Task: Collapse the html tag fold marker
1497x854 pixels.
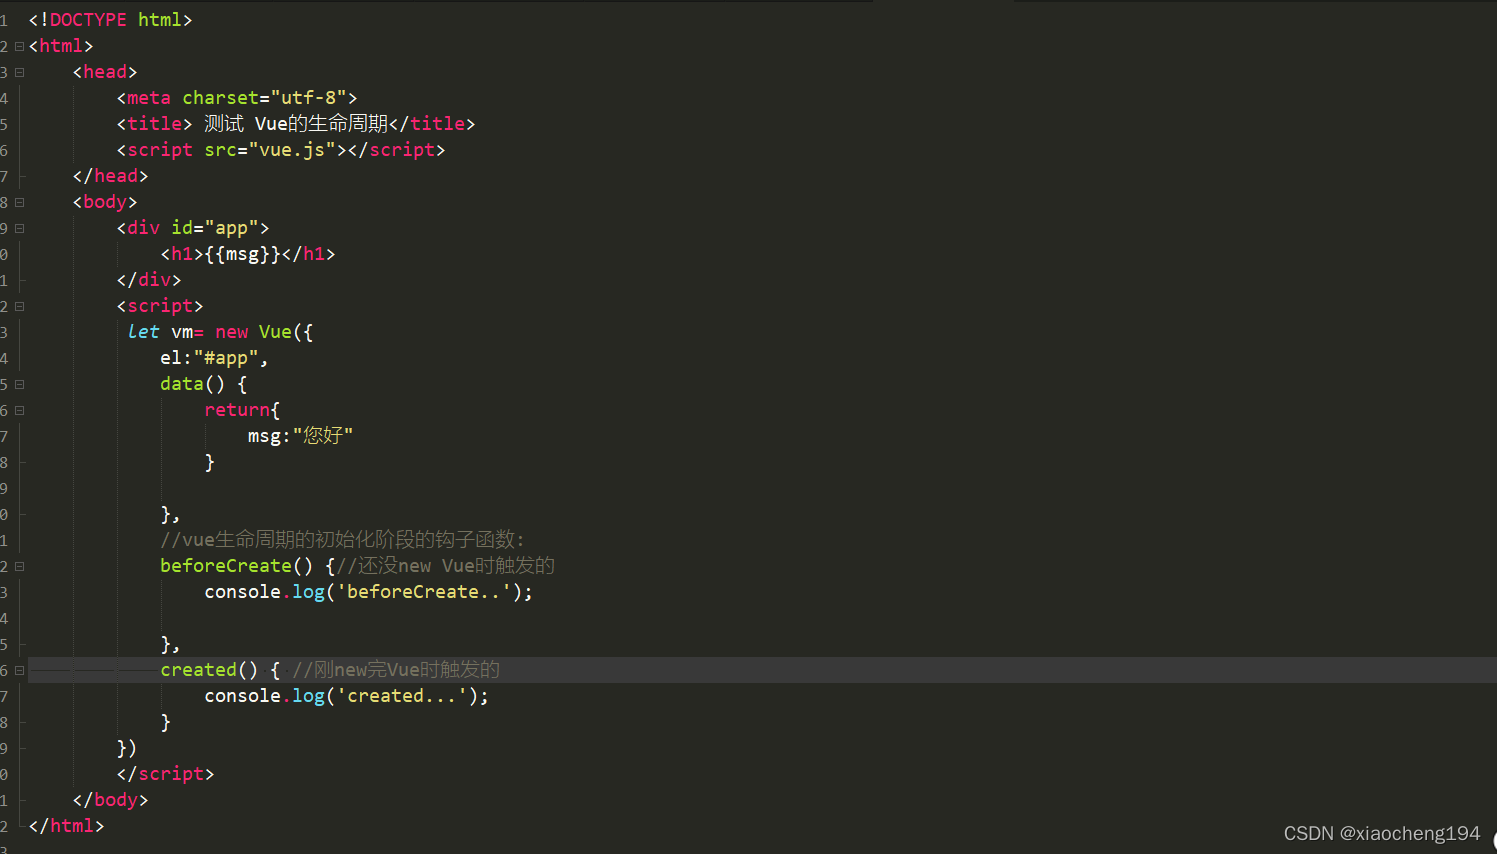Action: coord(19,46)
